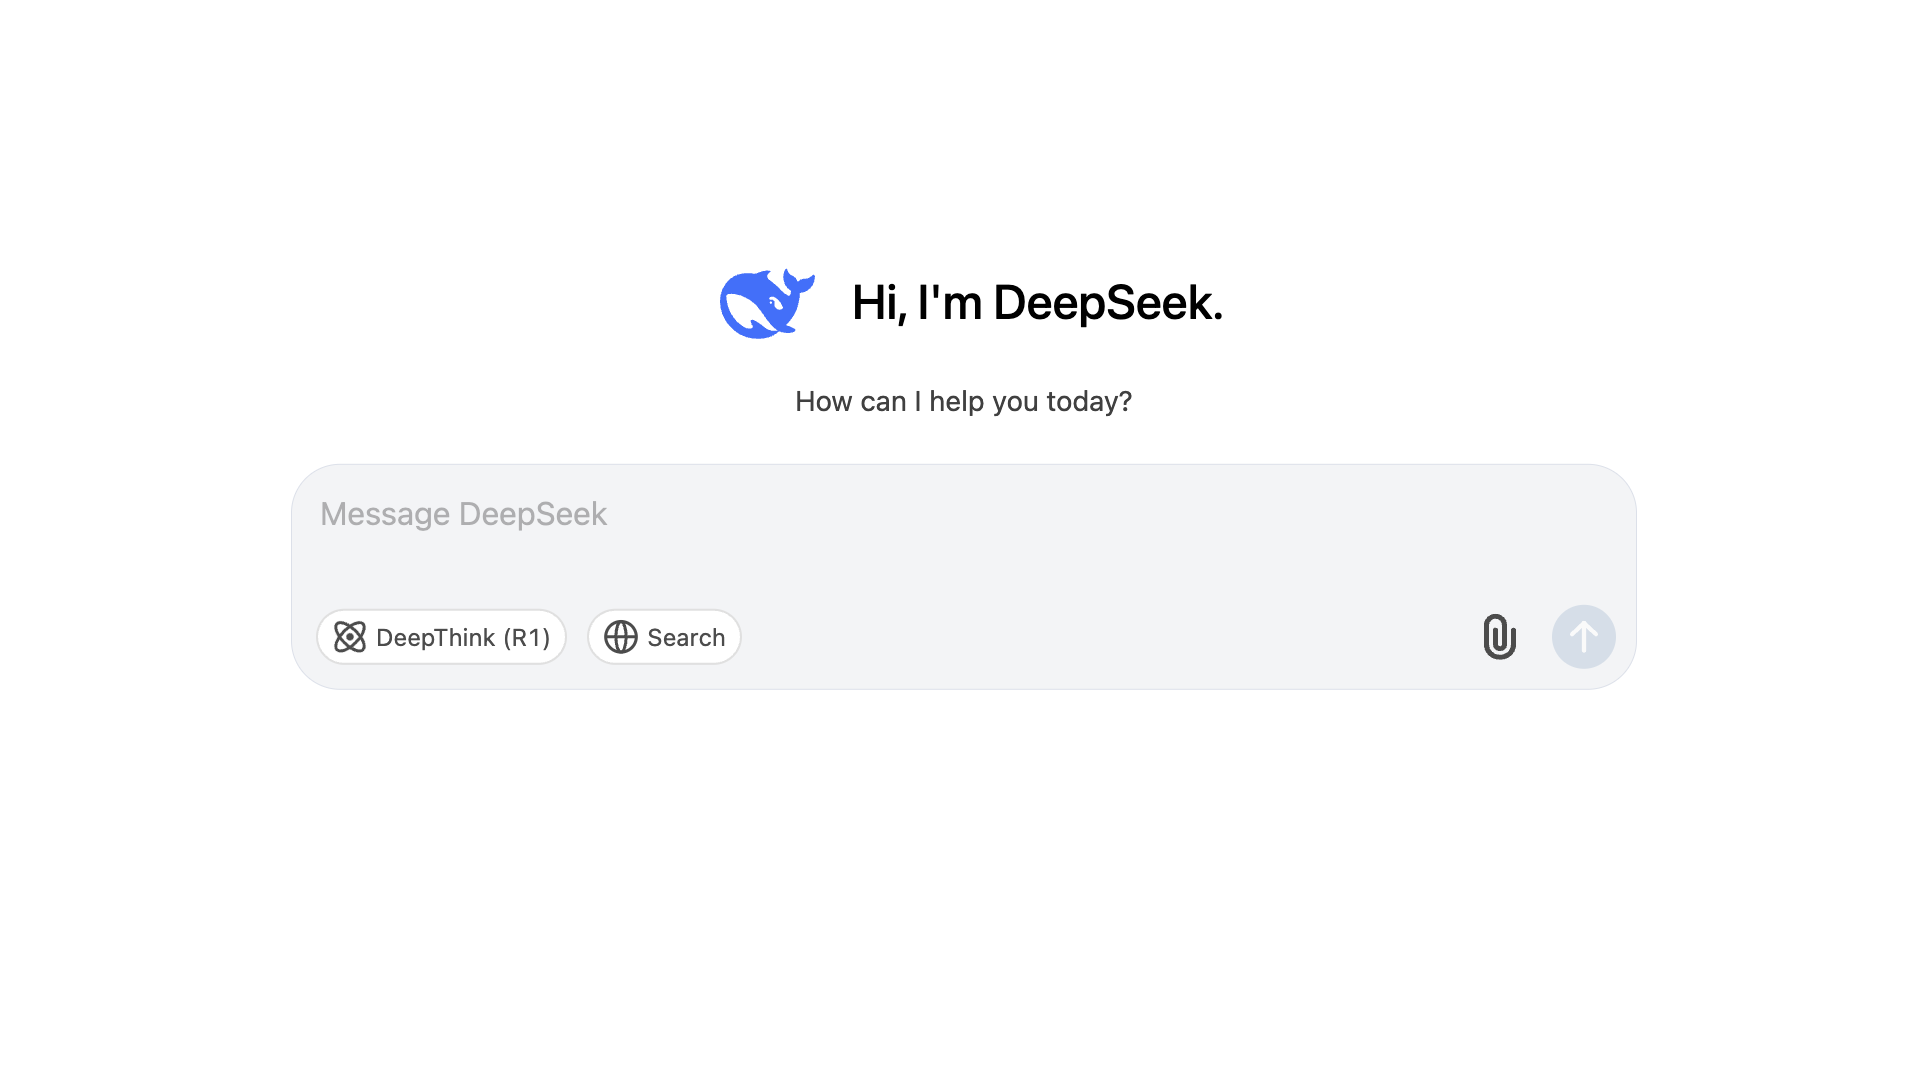The height and width of the screenshot is (1080, 1920).
Task: Toggle DeepThink reasoning off
Action: (441, 637)
